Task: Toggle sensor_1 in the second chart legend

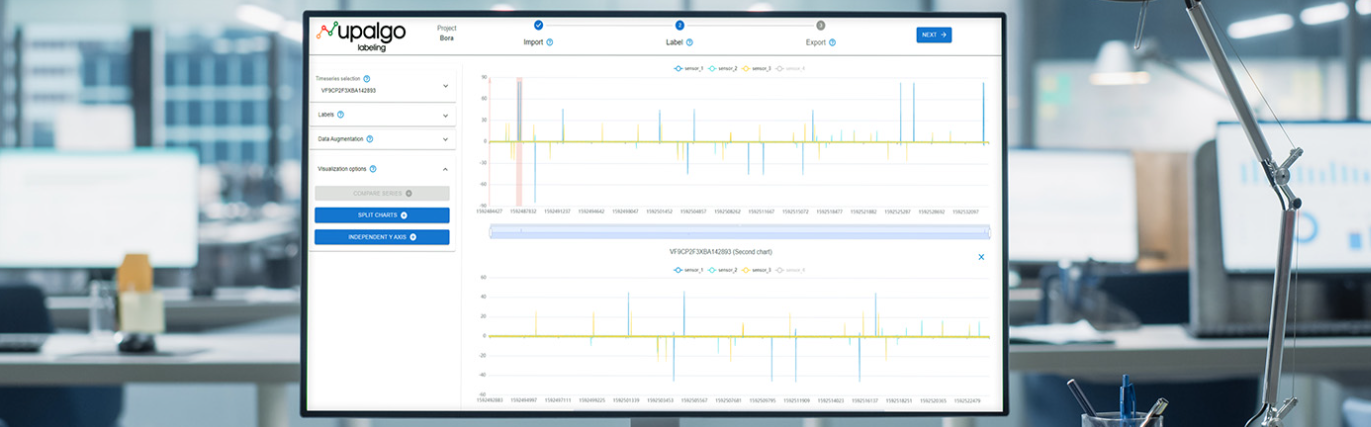Action: click(689, 270)
